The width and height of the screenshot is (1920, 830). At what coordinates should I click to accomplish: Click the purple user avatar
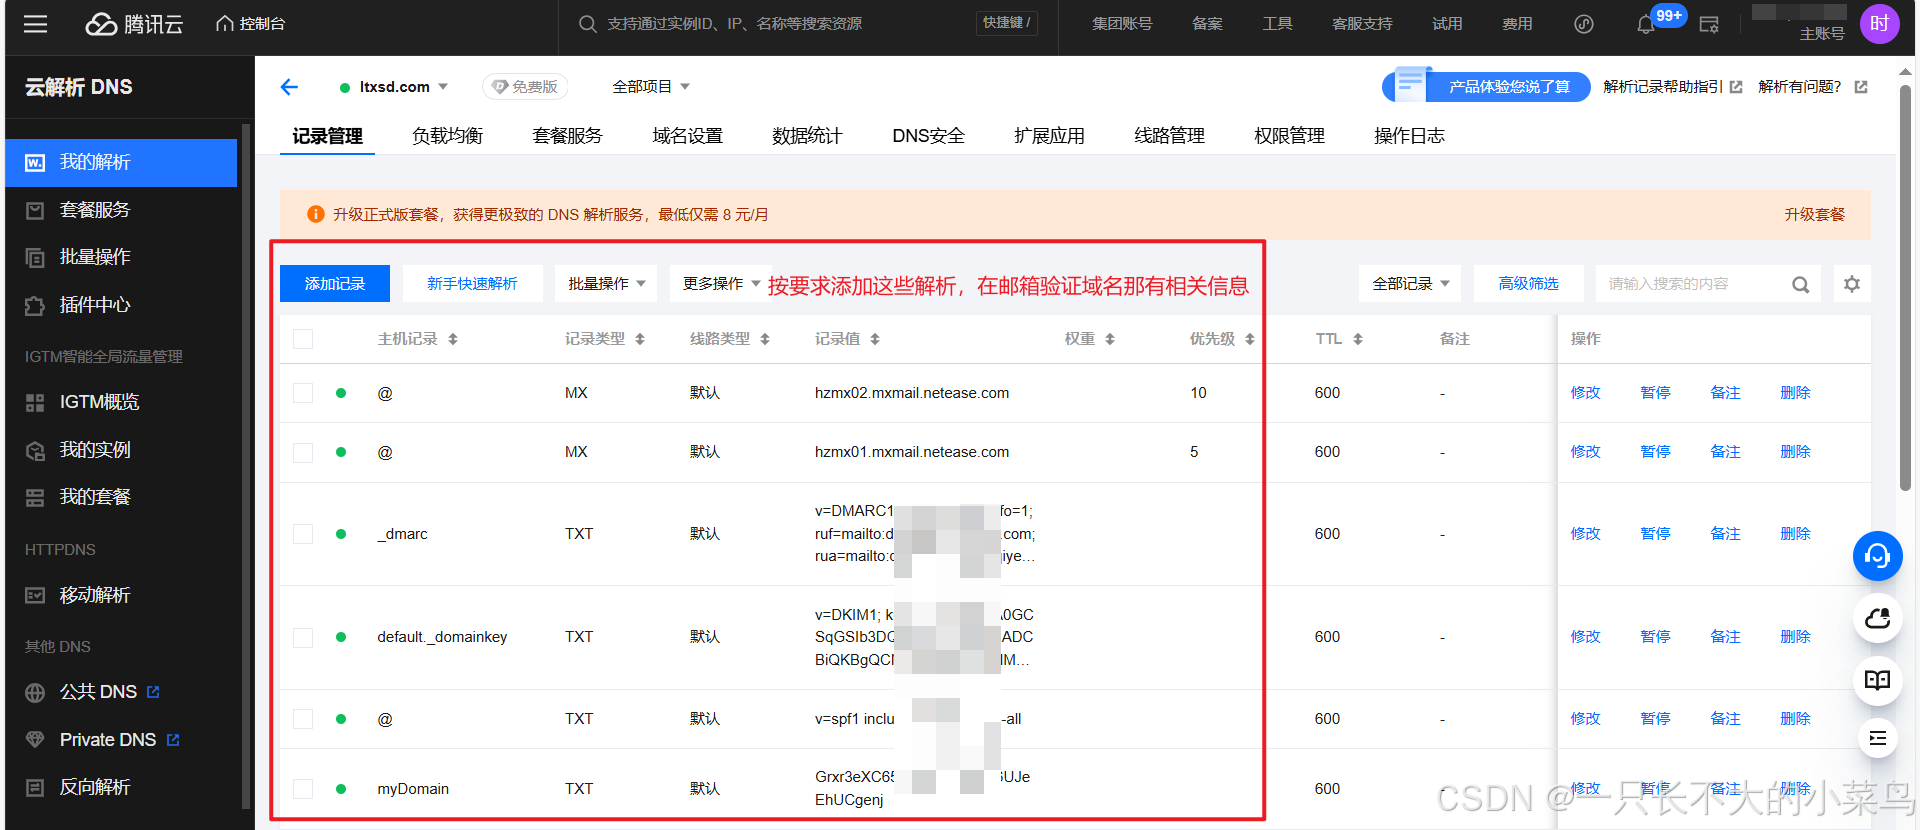click(1879, 24)
